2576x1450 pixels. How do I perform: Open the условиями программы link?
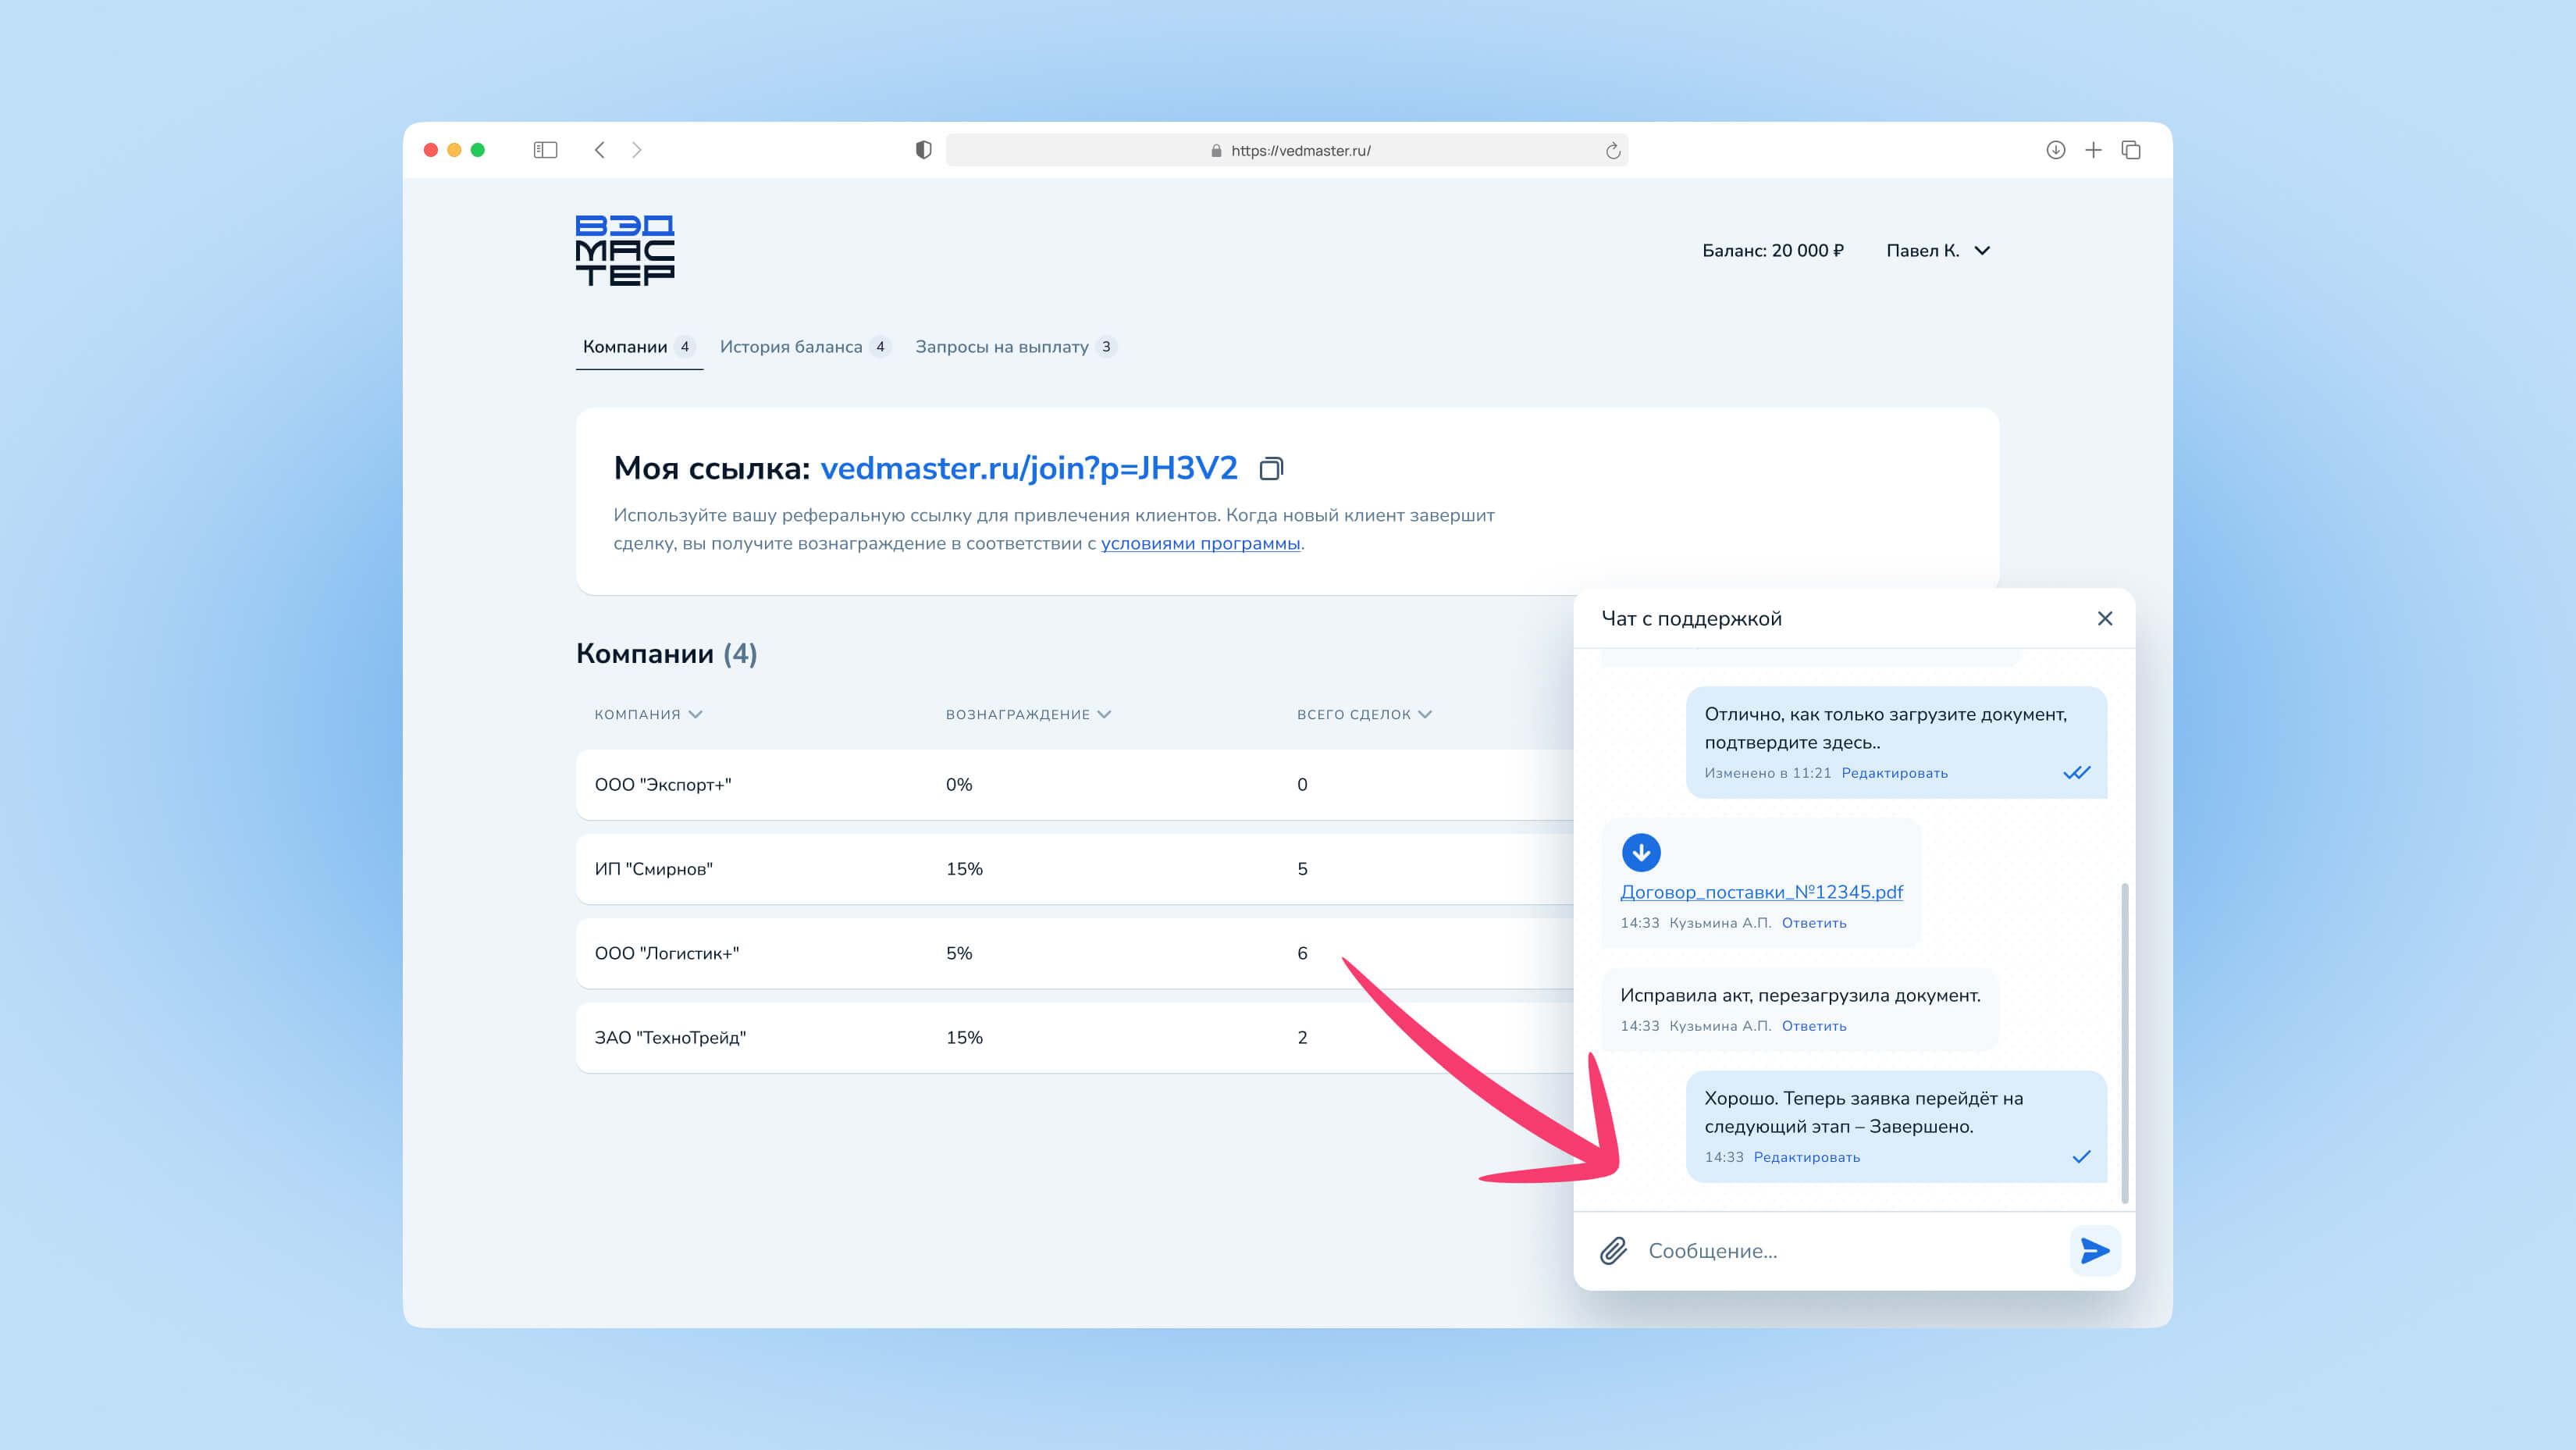[x=1200, y=543]
